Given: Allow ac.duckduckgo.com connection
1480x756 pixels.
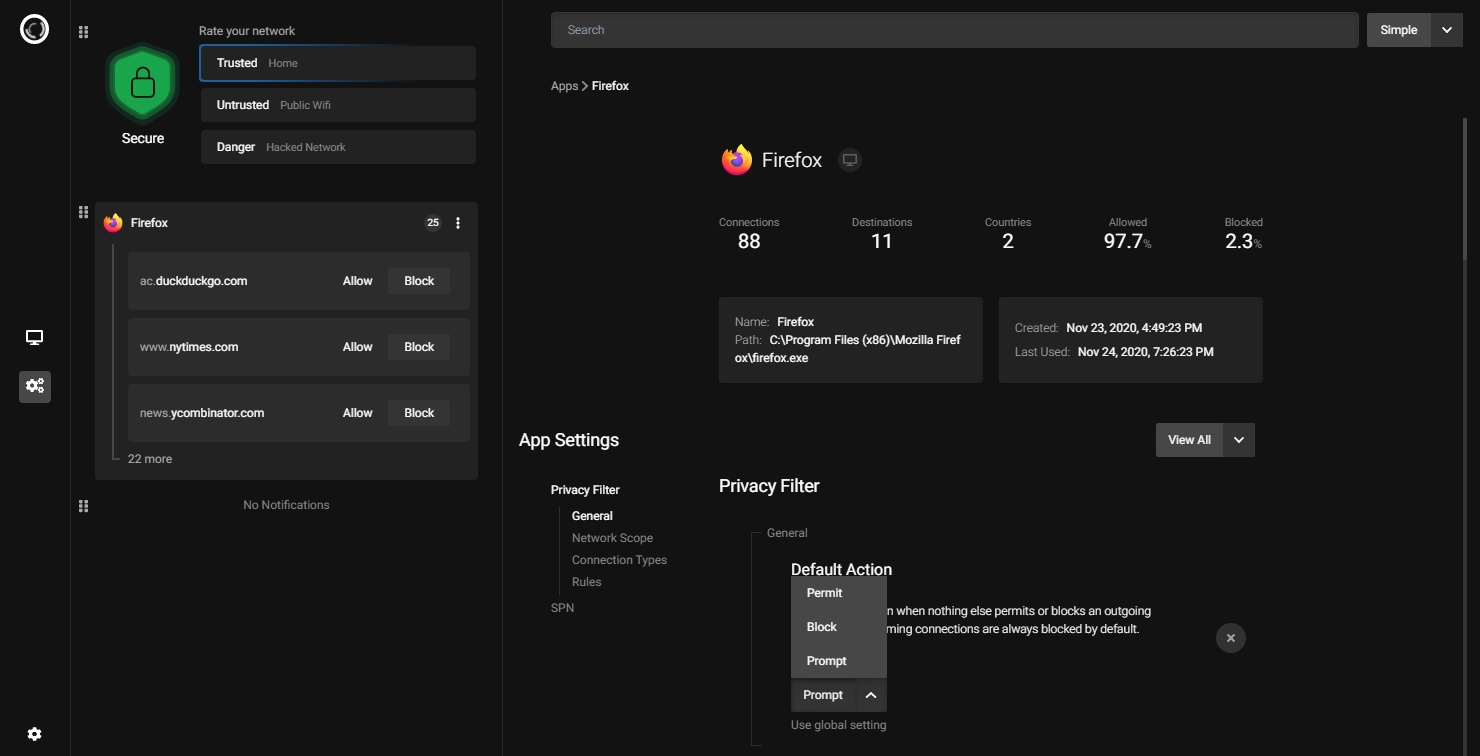Looking at the screenshot, I should (358, 281).
